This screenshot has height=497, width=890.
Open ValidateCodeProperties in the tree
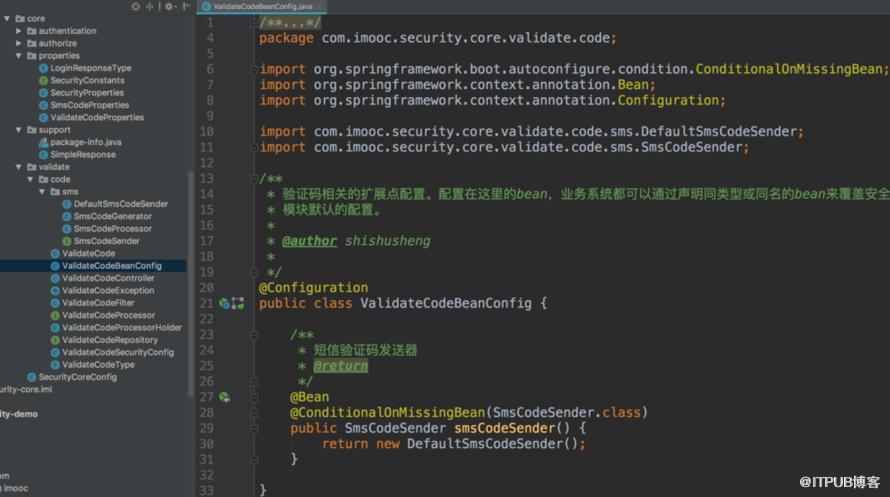point(97,118)
